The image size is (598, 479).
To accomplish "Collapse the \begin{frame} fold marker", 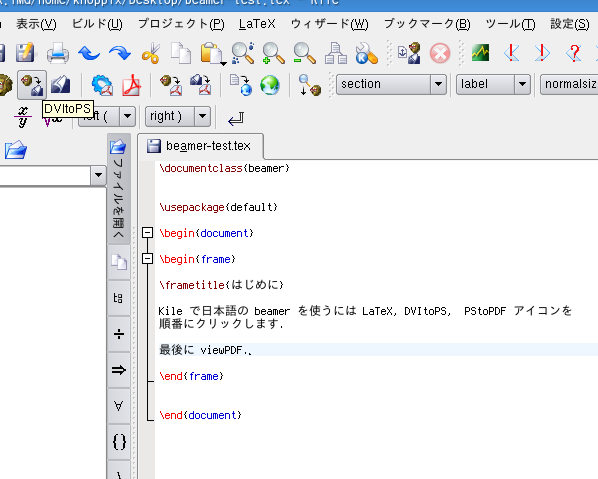I will 147,259.
